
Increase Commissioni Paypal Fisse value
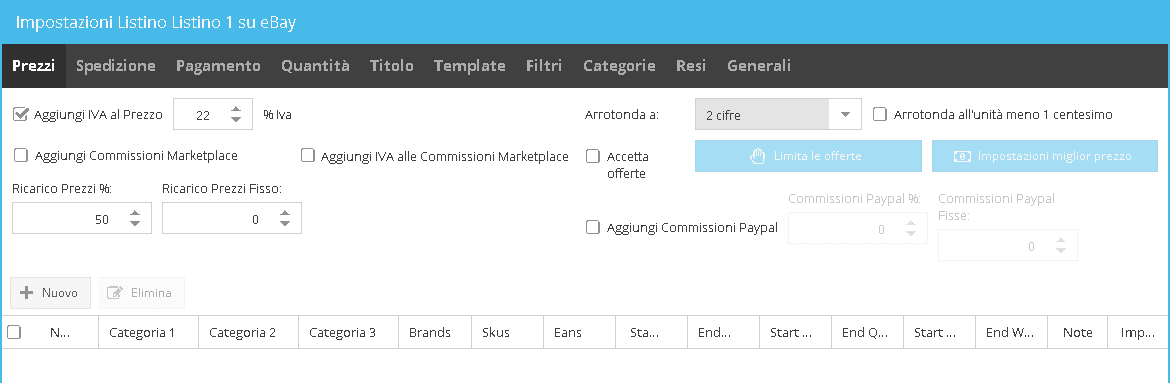[x=1061, y=240]
